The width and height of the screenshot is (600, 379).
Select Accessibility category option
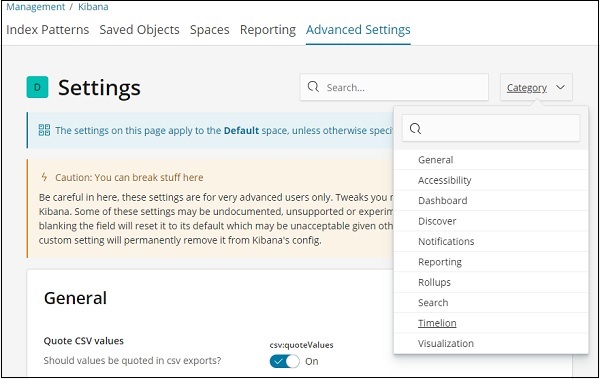click(x=491, y=180)
